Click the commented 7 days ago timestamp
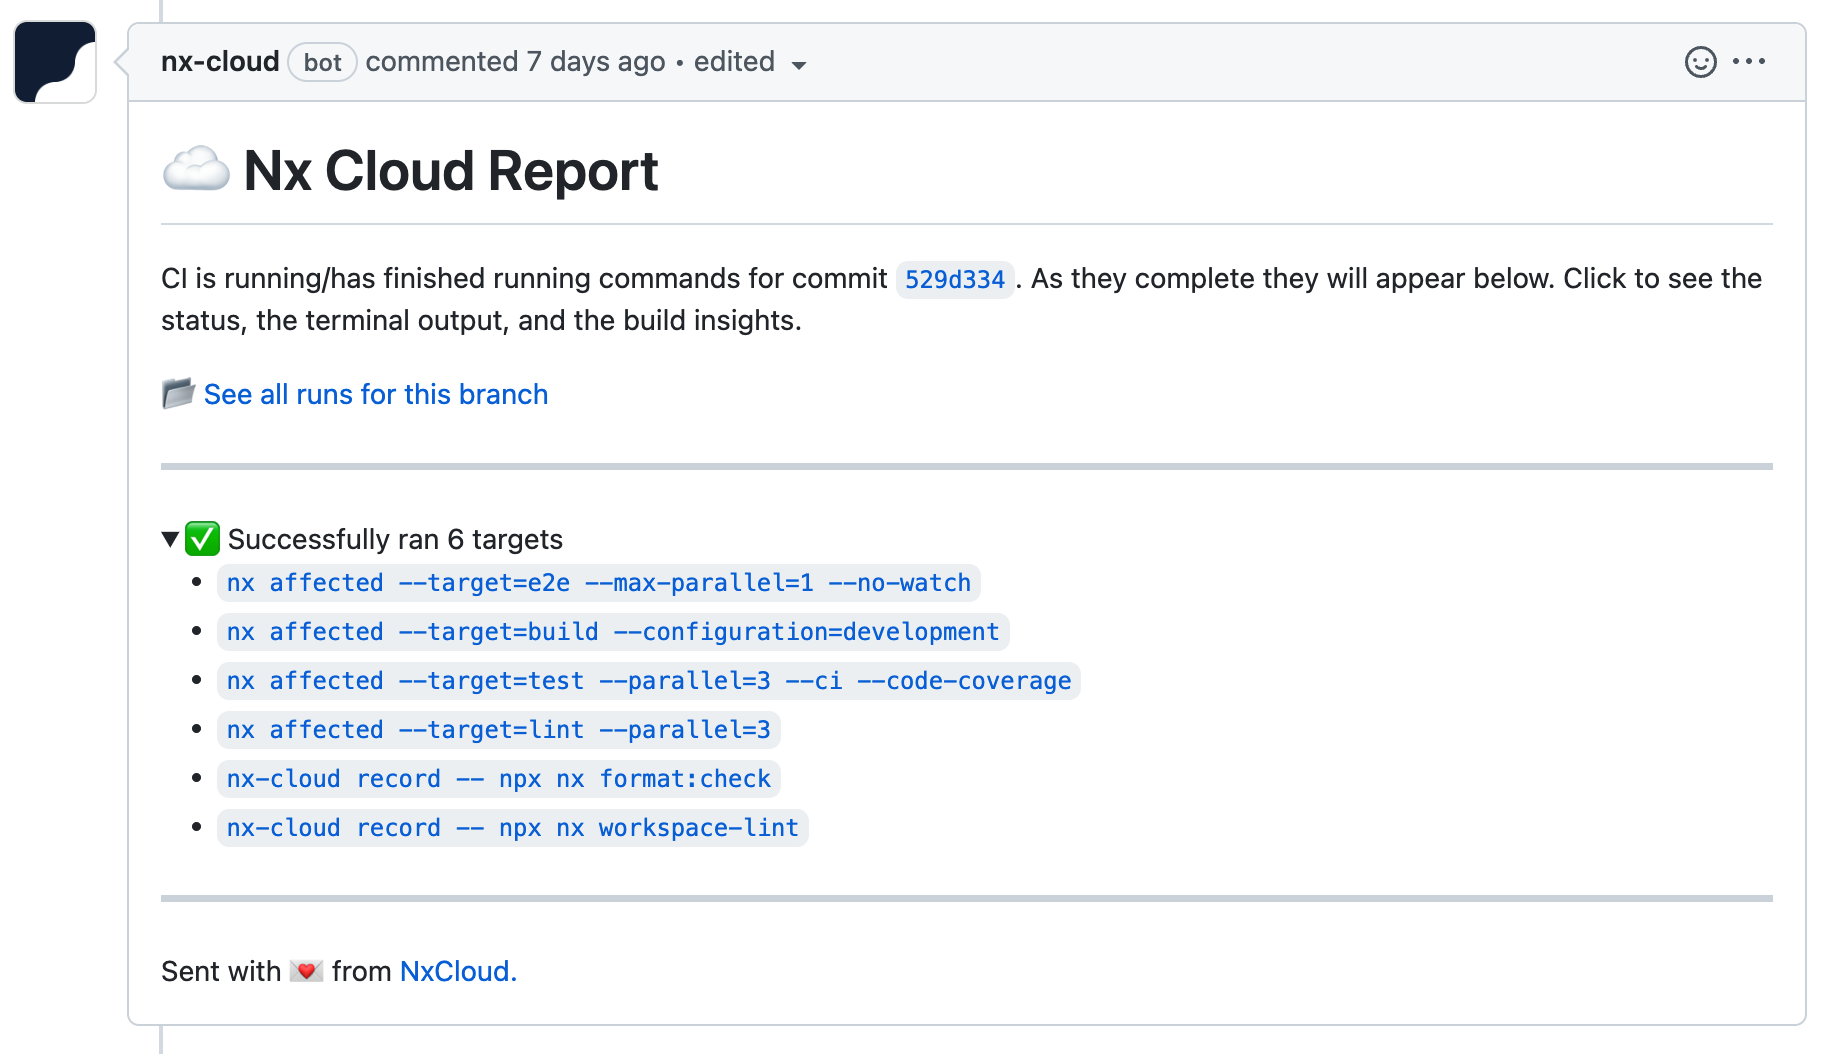This screenshot has height=1054, width=1836. [x=515, y=61]
